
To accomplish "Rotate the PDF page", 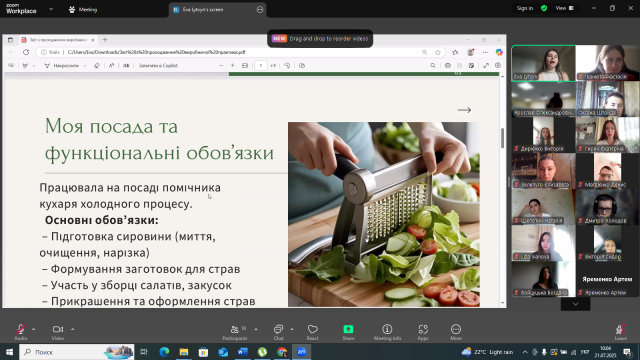I will click(x=287, y=66).
